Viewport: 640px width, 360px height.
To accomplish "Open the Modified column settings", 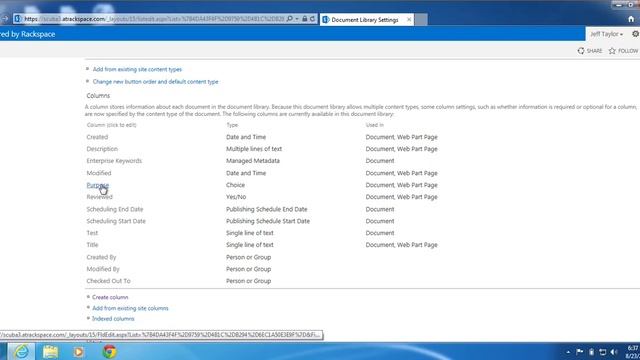I will (x=99, y=173).
